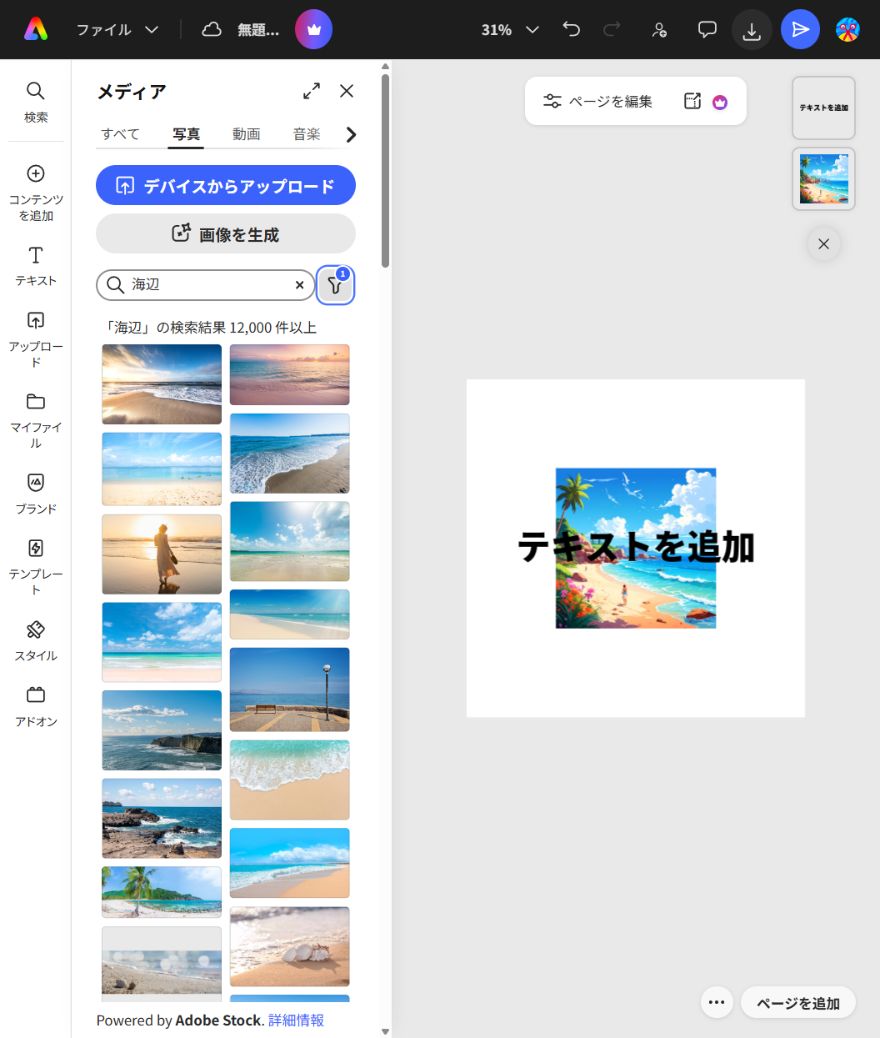Click the media panel vertical scrollbar
Screen dimensions: 880x1038
[385, 171]
